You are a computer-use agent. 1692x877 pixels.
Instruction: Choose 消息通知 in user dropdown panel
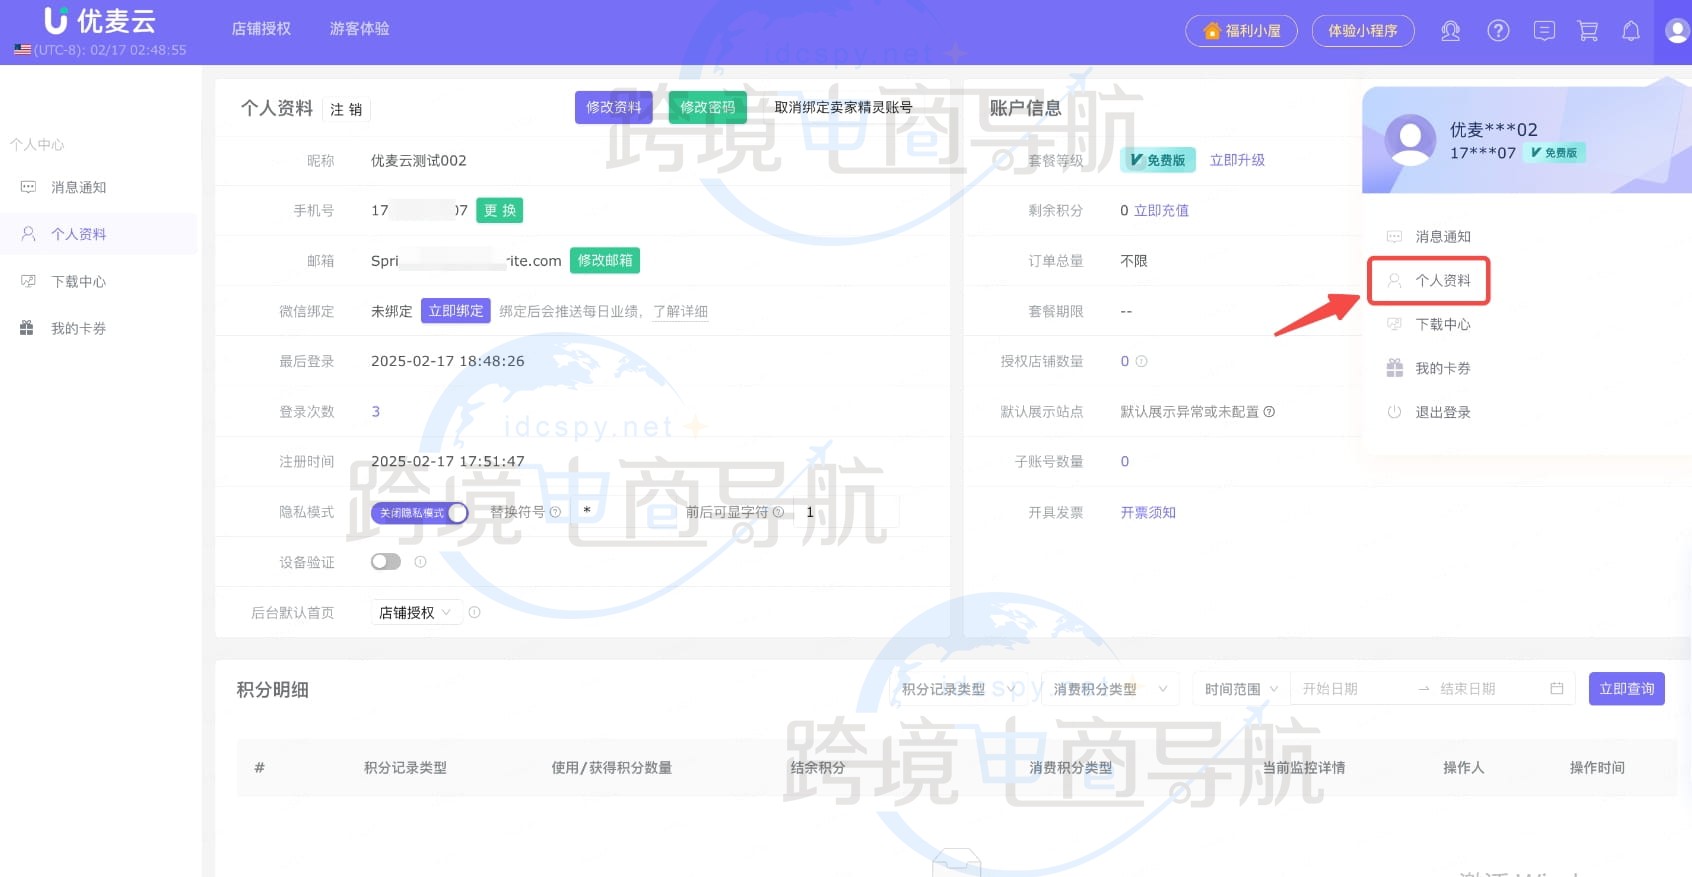1443,237
